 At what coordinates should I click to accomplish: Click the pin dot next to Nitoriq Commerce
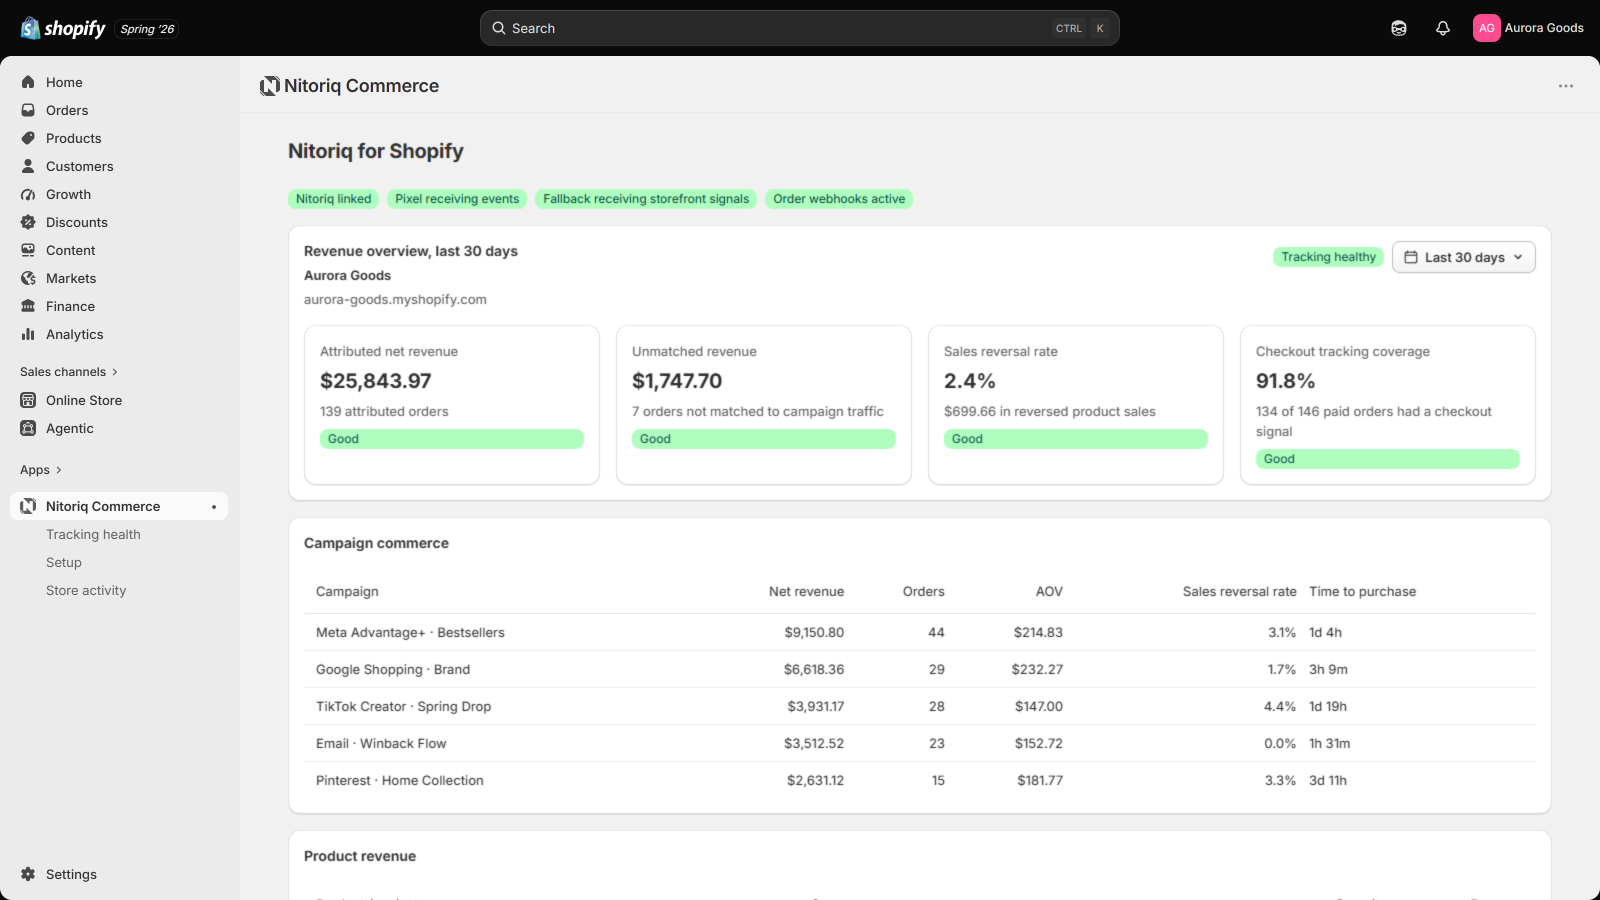point(214,507)
